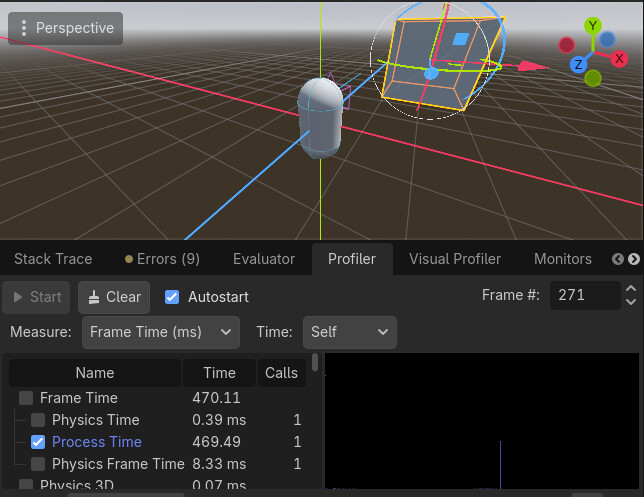Select the Process Time row label
Viewport: 644px width, 497px height.
(97, 442)
